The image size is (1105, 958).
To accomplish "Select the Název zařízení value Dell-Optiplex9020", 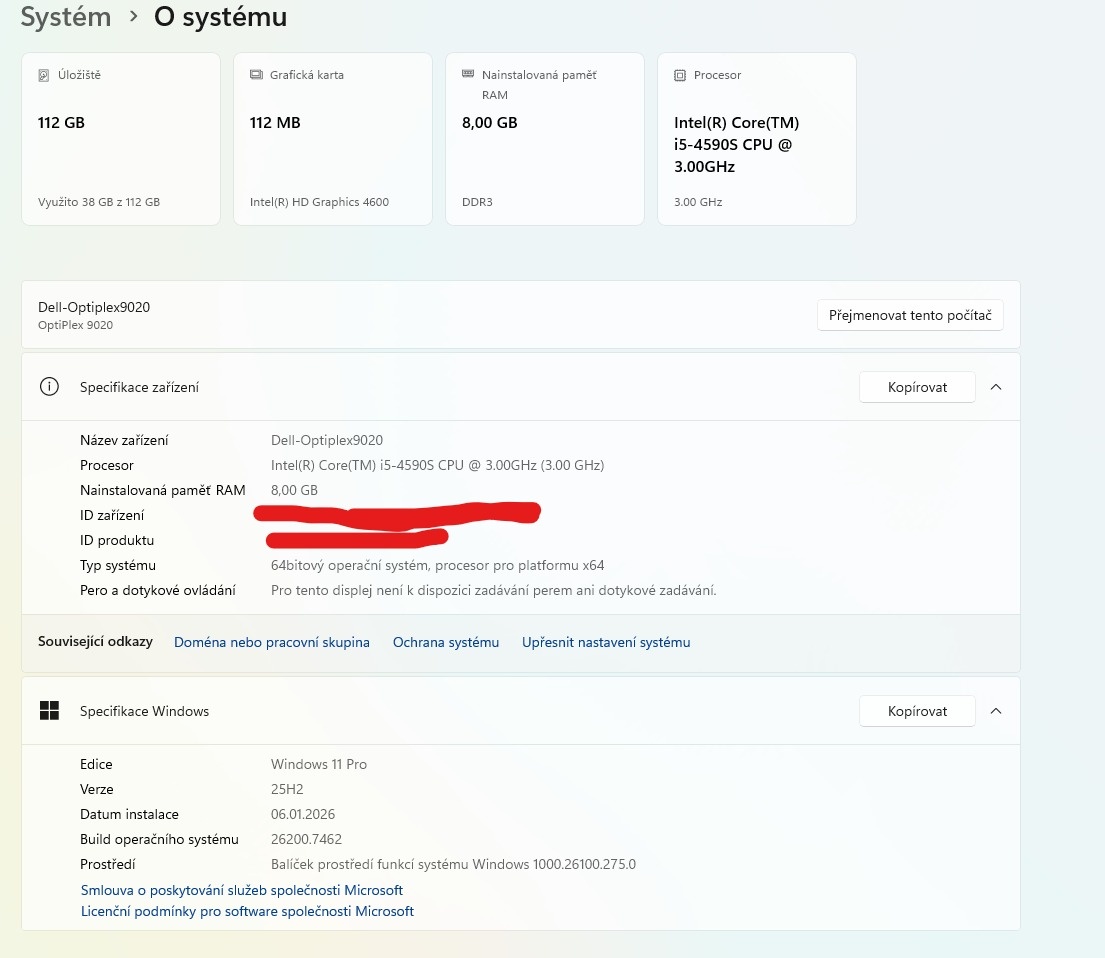I will 327,440.
